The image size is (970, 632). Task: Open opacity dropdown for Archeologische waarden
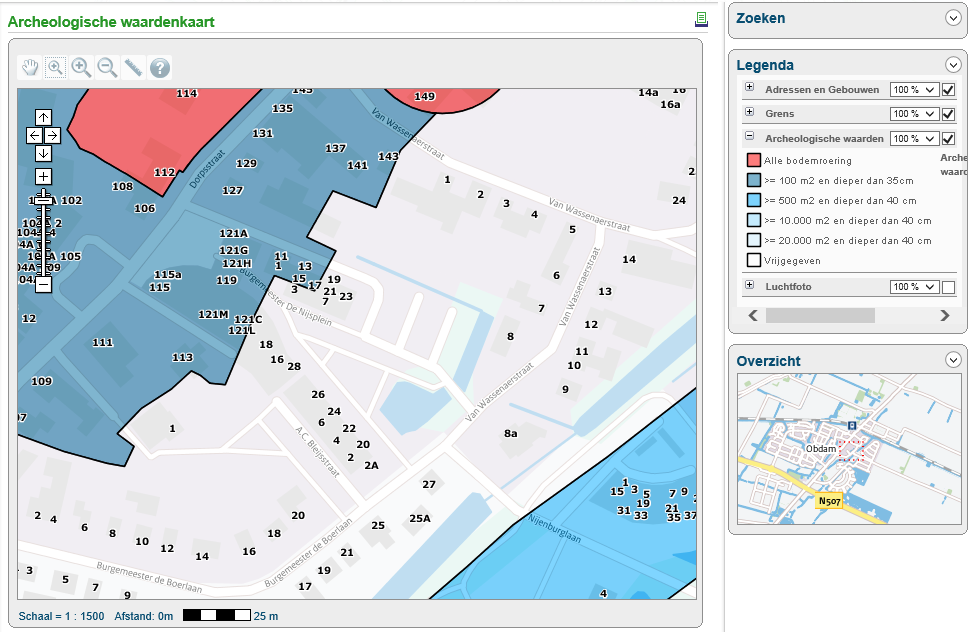pos(914,139)
